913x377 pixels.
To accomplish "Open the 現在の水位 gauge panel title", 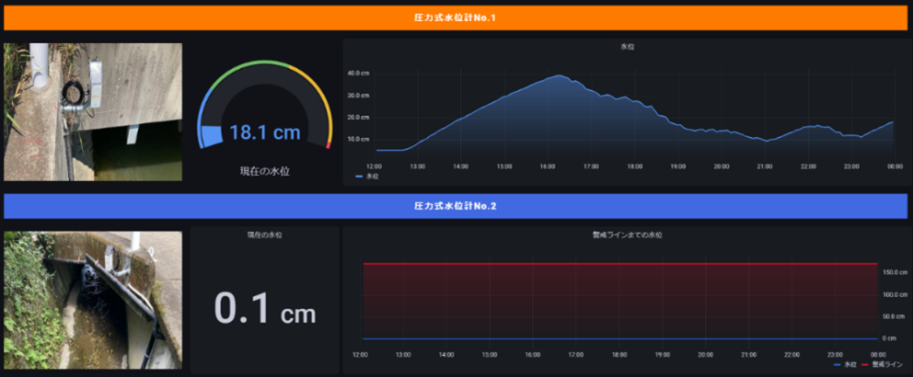I will click(x=265, y=171).
